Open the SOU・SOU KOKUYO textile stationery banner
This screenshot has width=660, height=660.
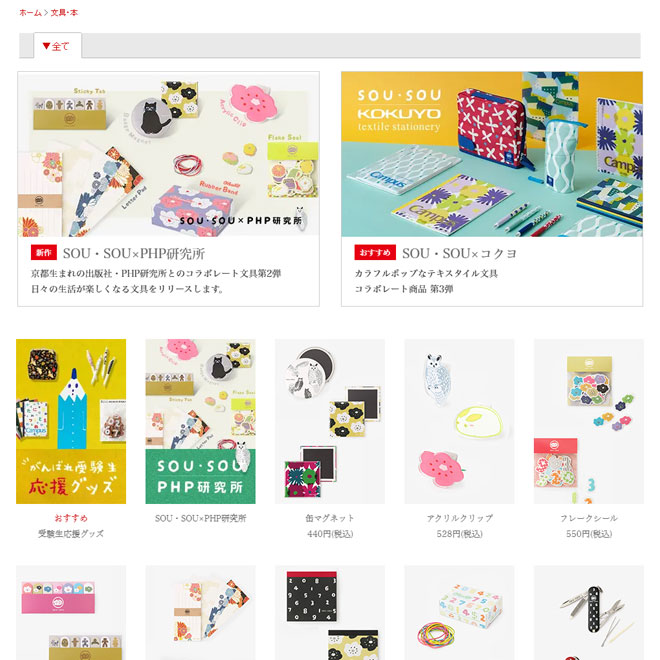tap(492, 154)
